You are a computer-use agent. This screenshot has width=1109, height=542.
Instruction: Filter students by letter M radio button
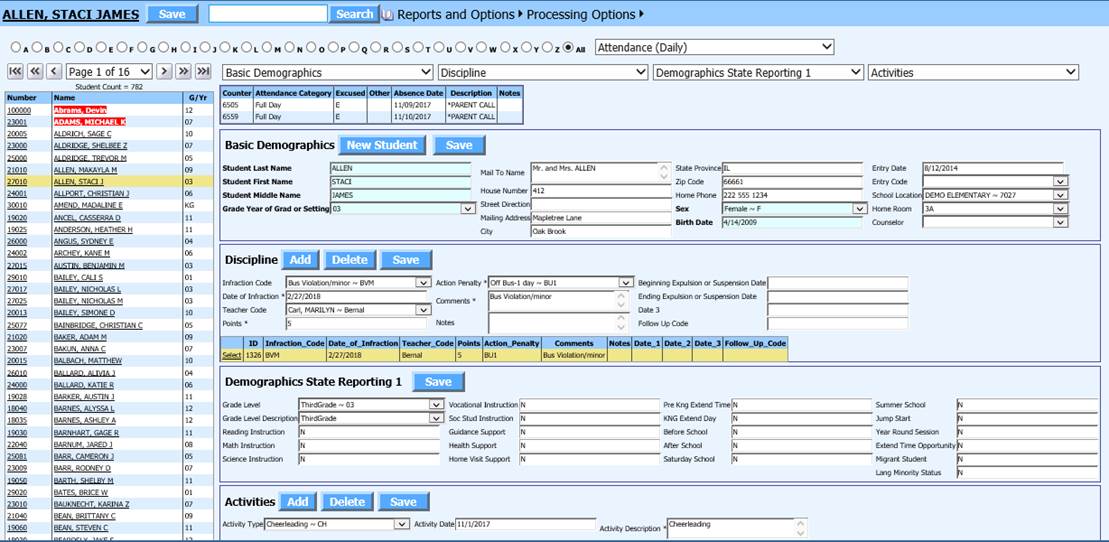(x=269, y=47)
